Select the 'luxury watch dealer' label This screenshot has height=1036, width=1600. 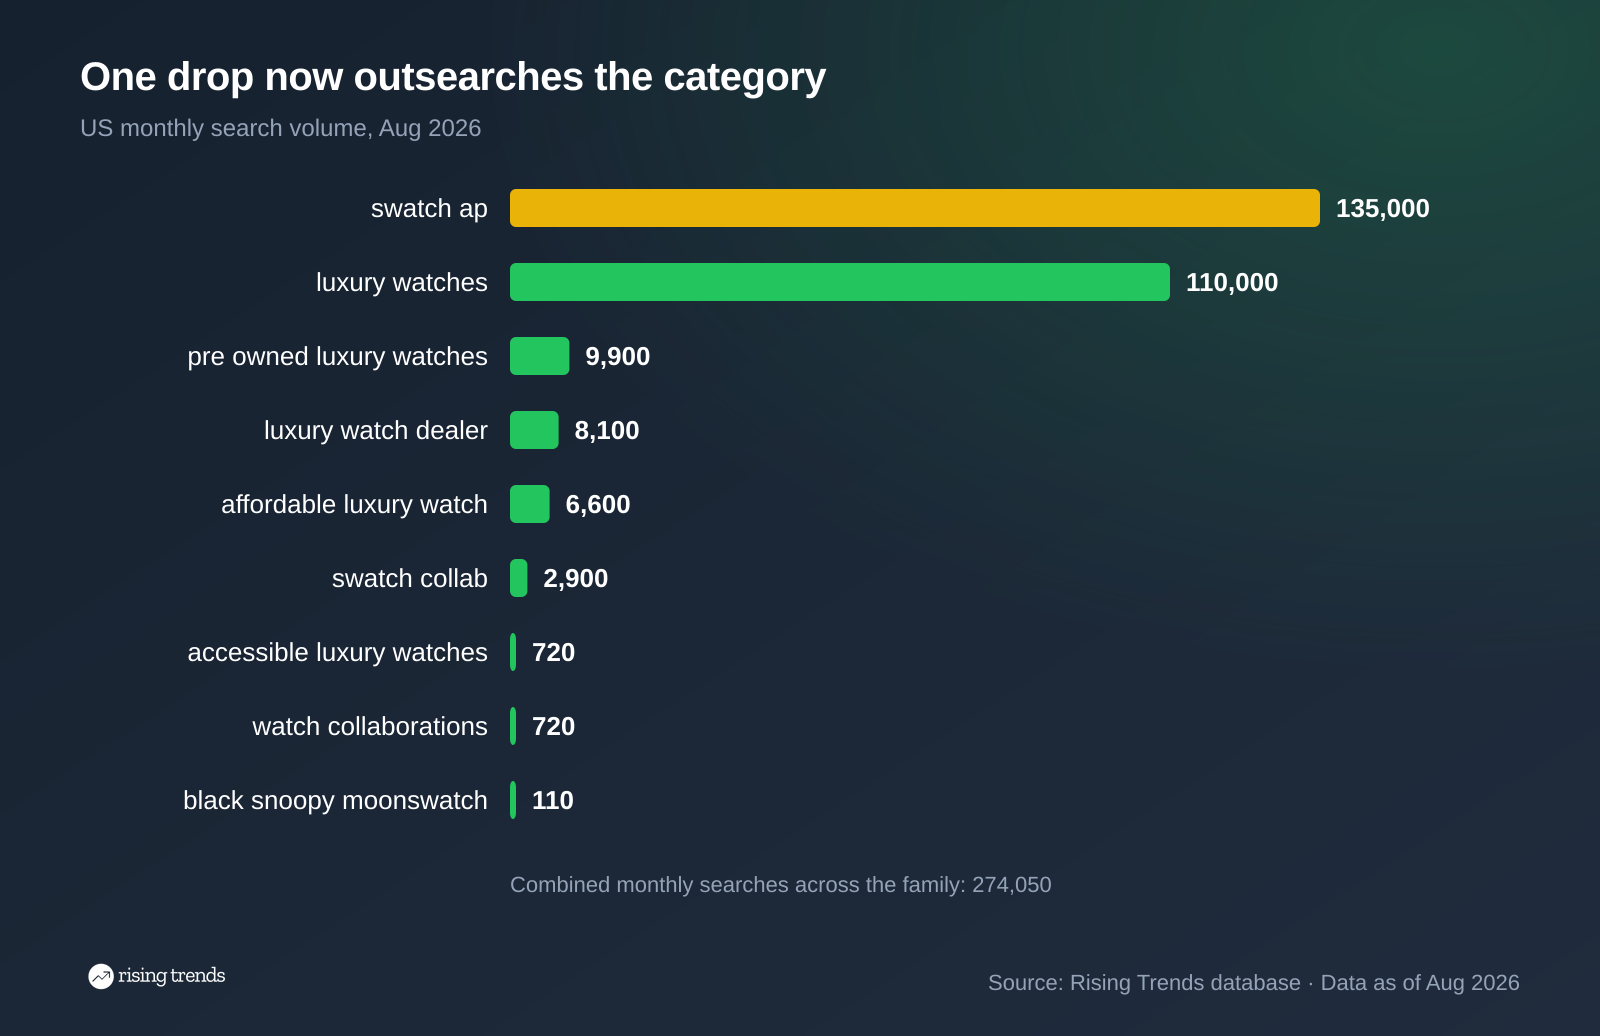click(x=376, y=430)
